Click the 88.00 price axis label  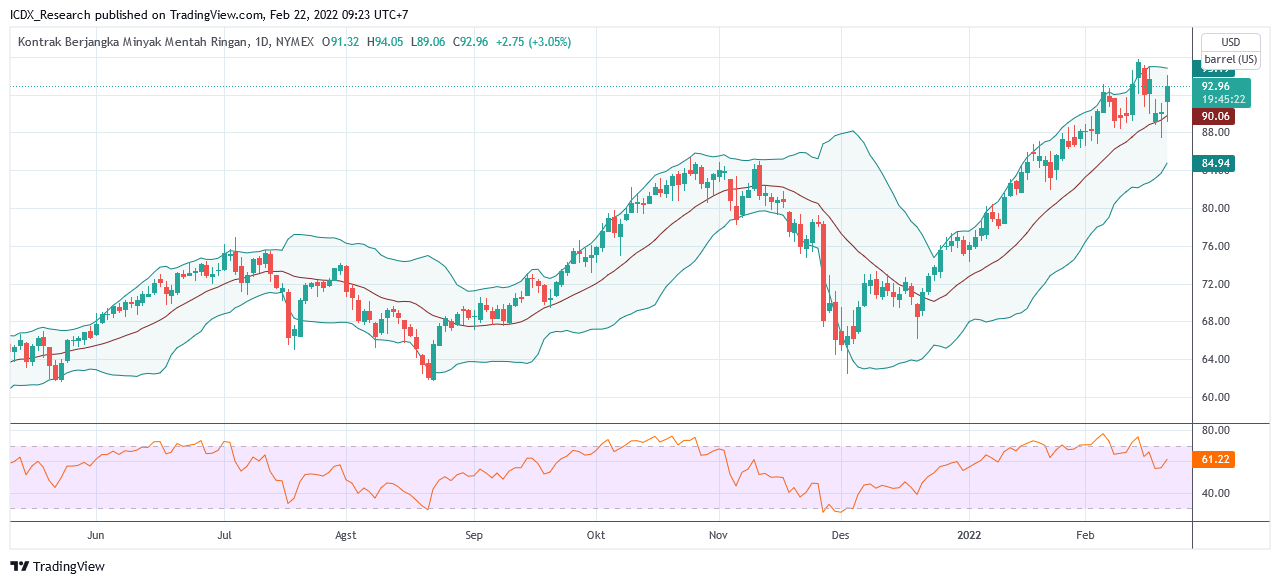coord(1215,132)
